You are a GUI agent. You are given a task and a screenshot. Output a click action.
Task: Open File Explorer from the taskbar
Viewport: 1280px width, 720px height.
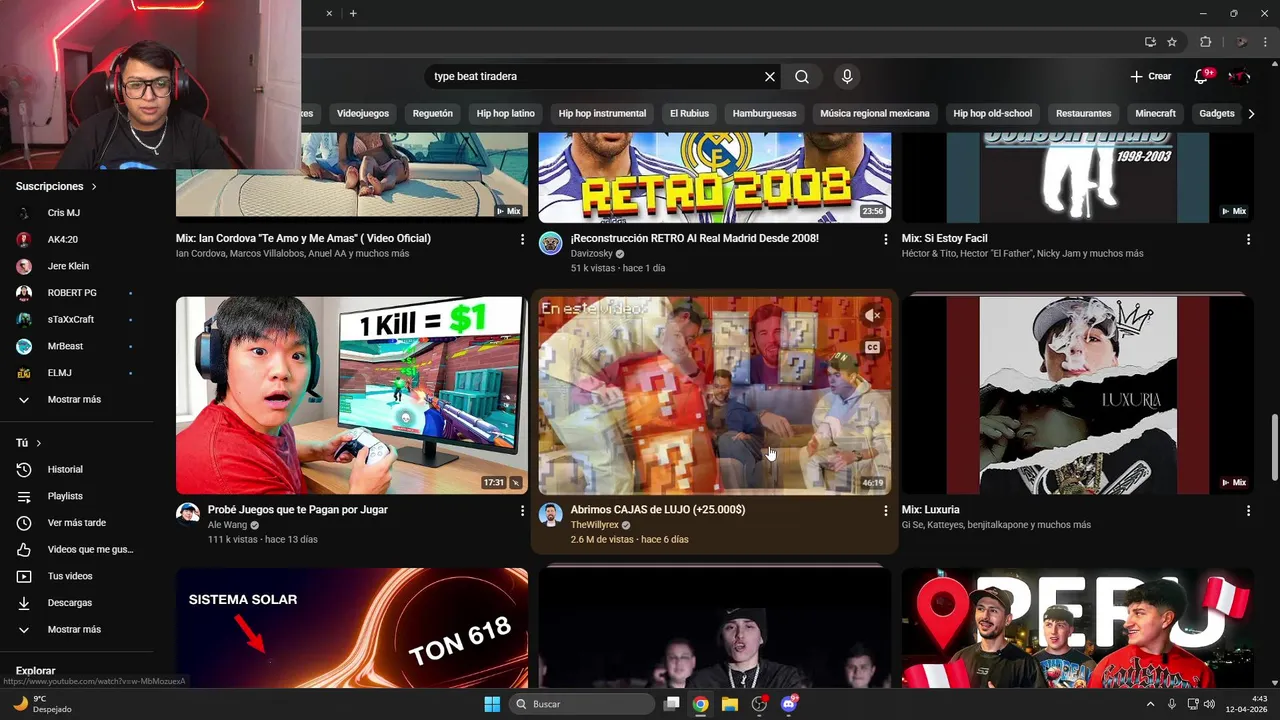730,704
